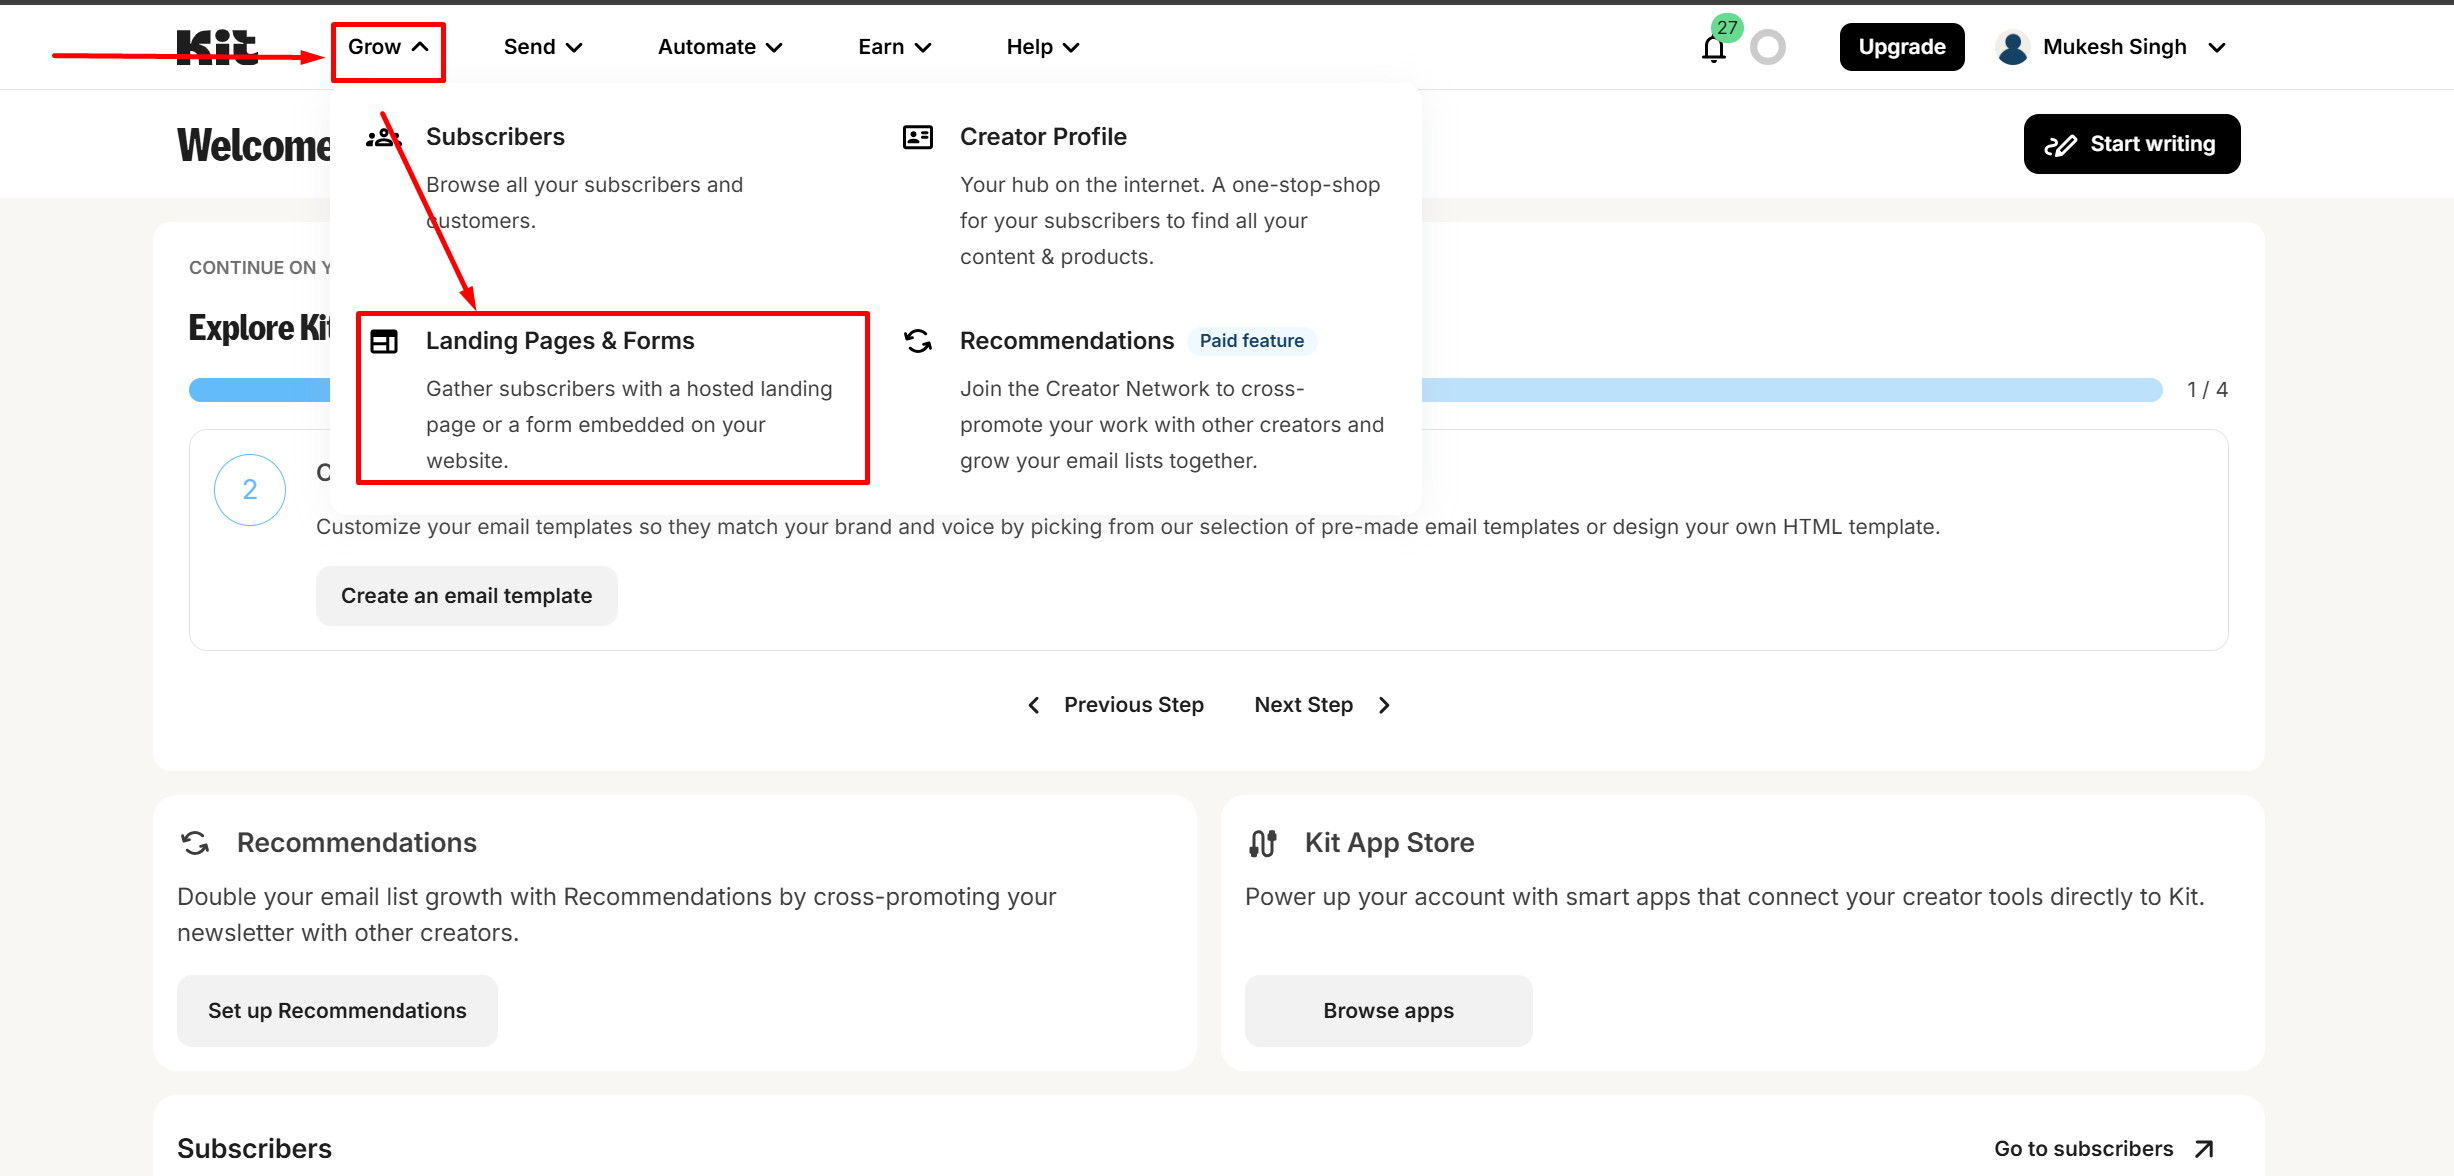Image resolution: width=2454 pixels, height=1176 pixels.
Task: Click the notification bell icon
Action: pos(1713,48)
